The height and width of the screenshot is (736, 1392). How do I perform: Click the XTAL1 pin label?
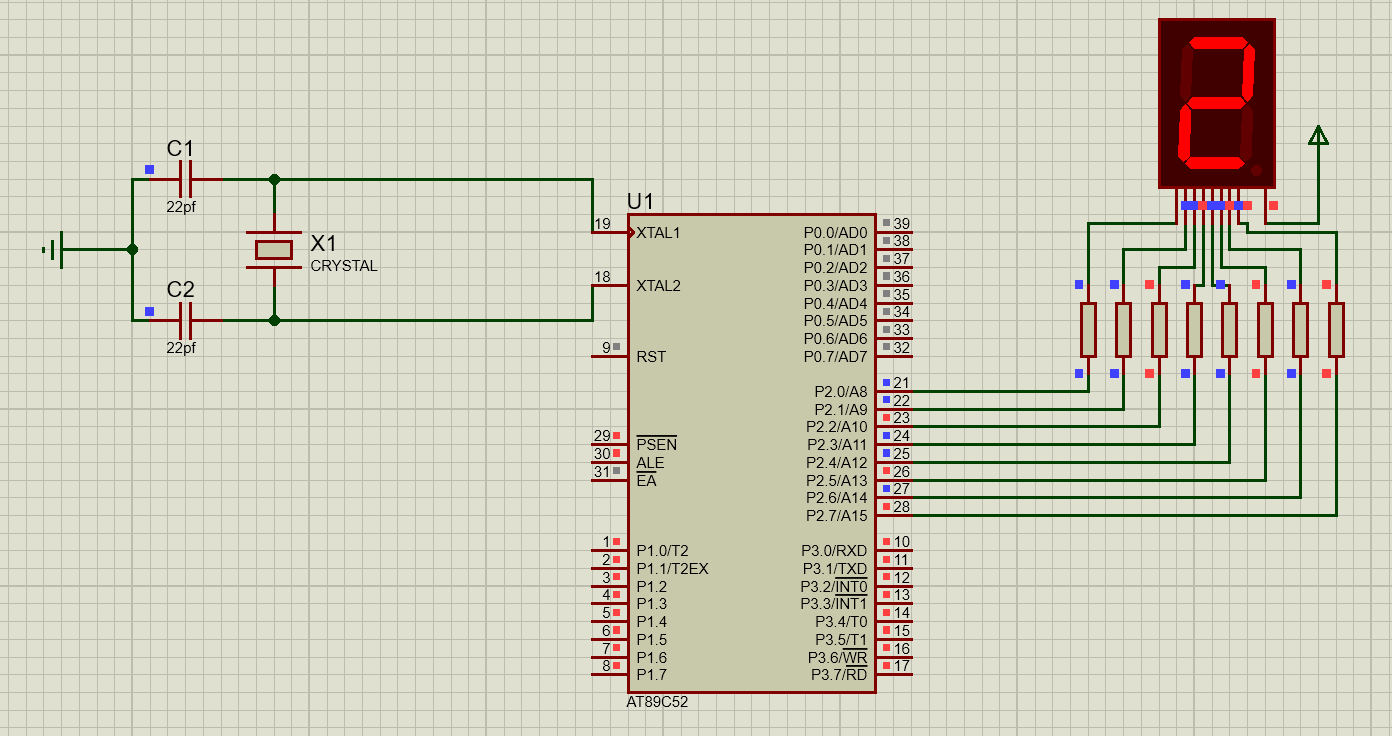coord(658,233)
